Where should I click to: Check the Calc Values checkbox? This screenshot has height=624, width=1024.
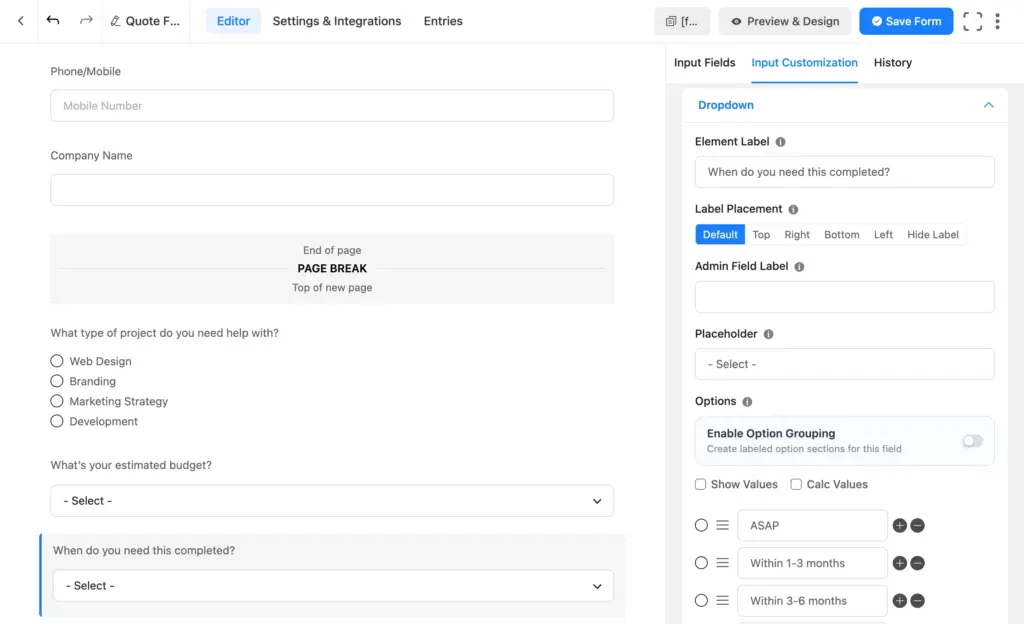[x=796, y=484]
